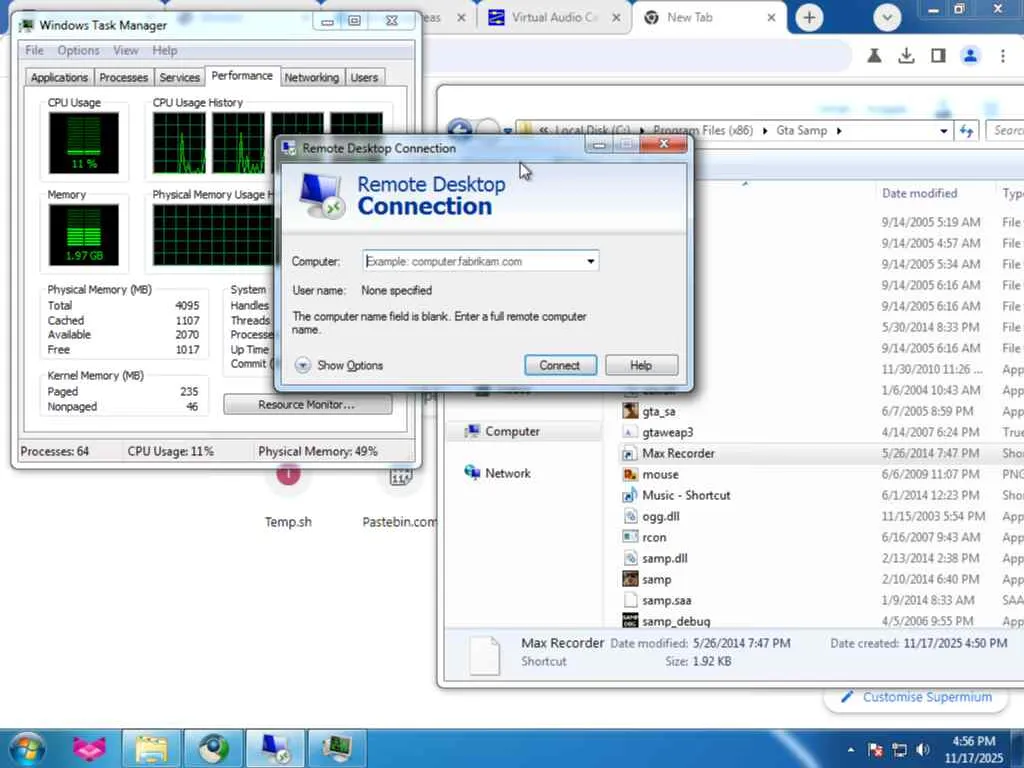Open the Computer name dropdown arrow

[x=590, y=261]
